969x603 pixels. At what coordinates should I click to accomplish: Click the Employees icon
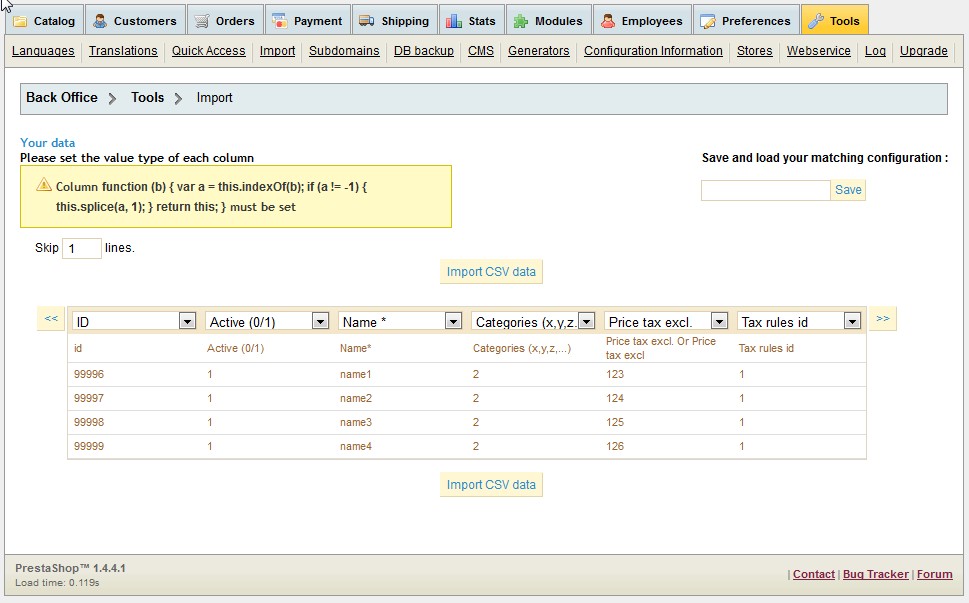coord(608,21)
